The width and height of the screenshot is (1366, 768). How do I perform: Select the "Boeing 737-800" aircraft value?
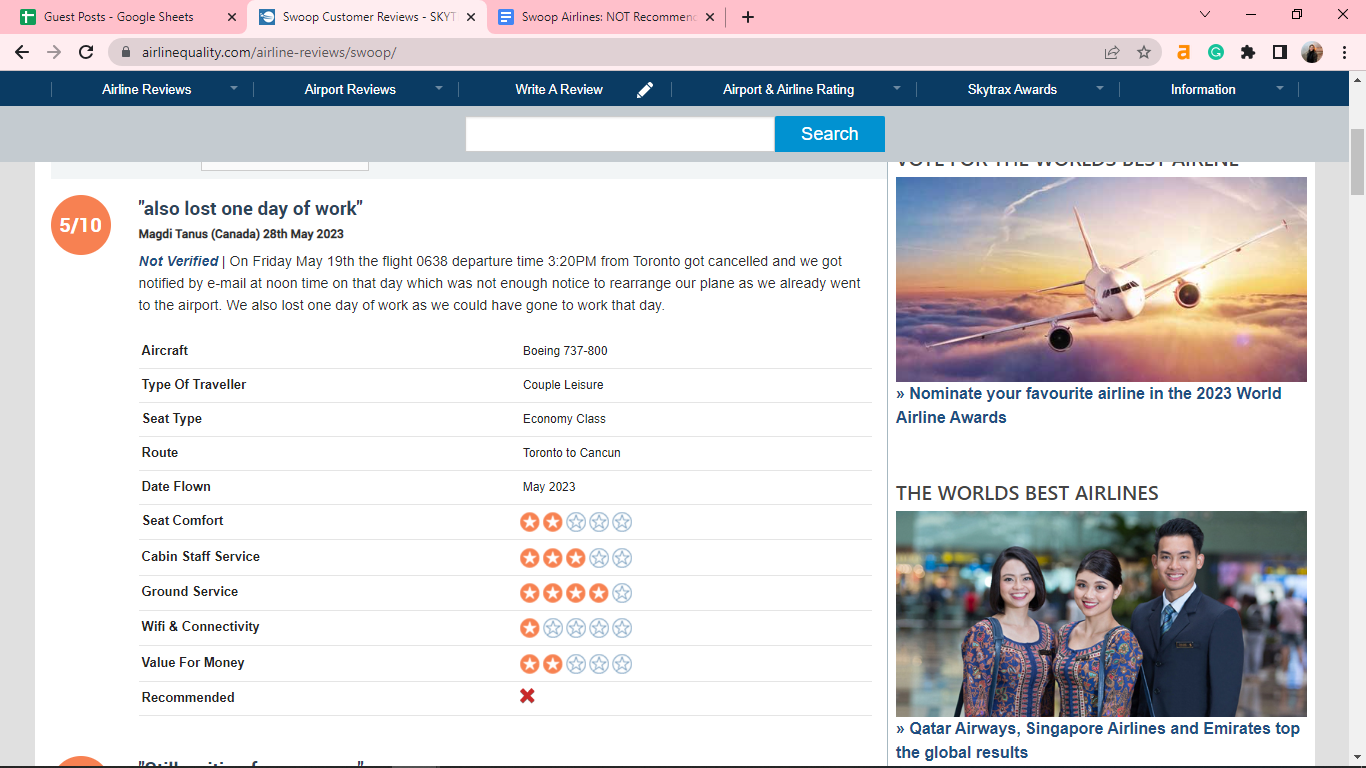click(x=565, y=351)
